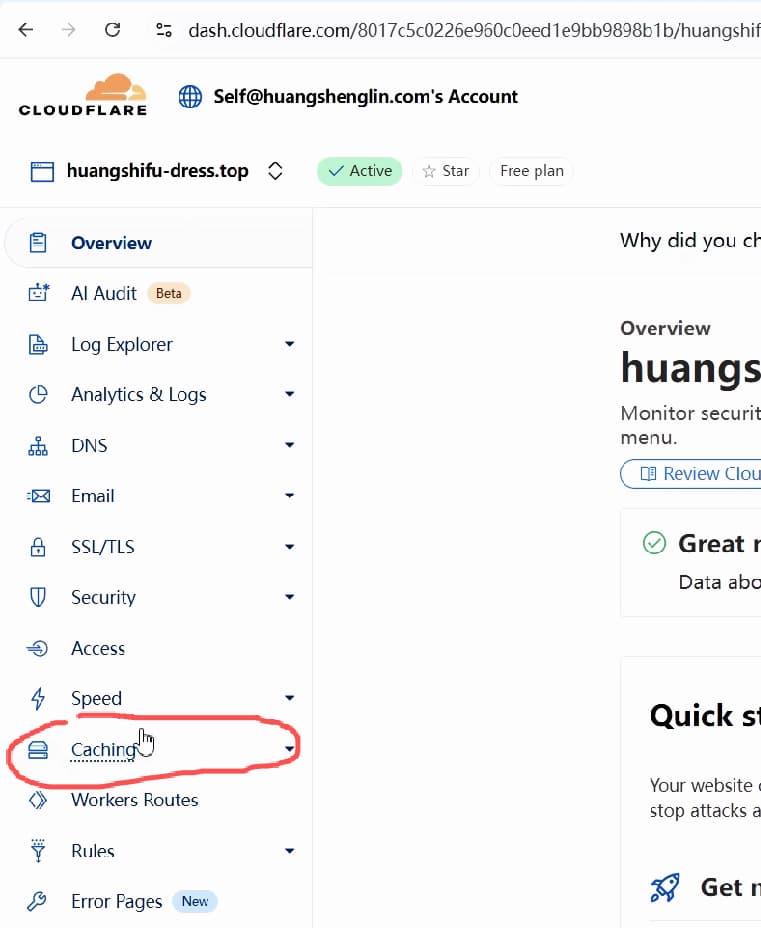Click the Free plan badge
Screen dimensions: 761x928
pyautogui.click(x=531, y=171)
